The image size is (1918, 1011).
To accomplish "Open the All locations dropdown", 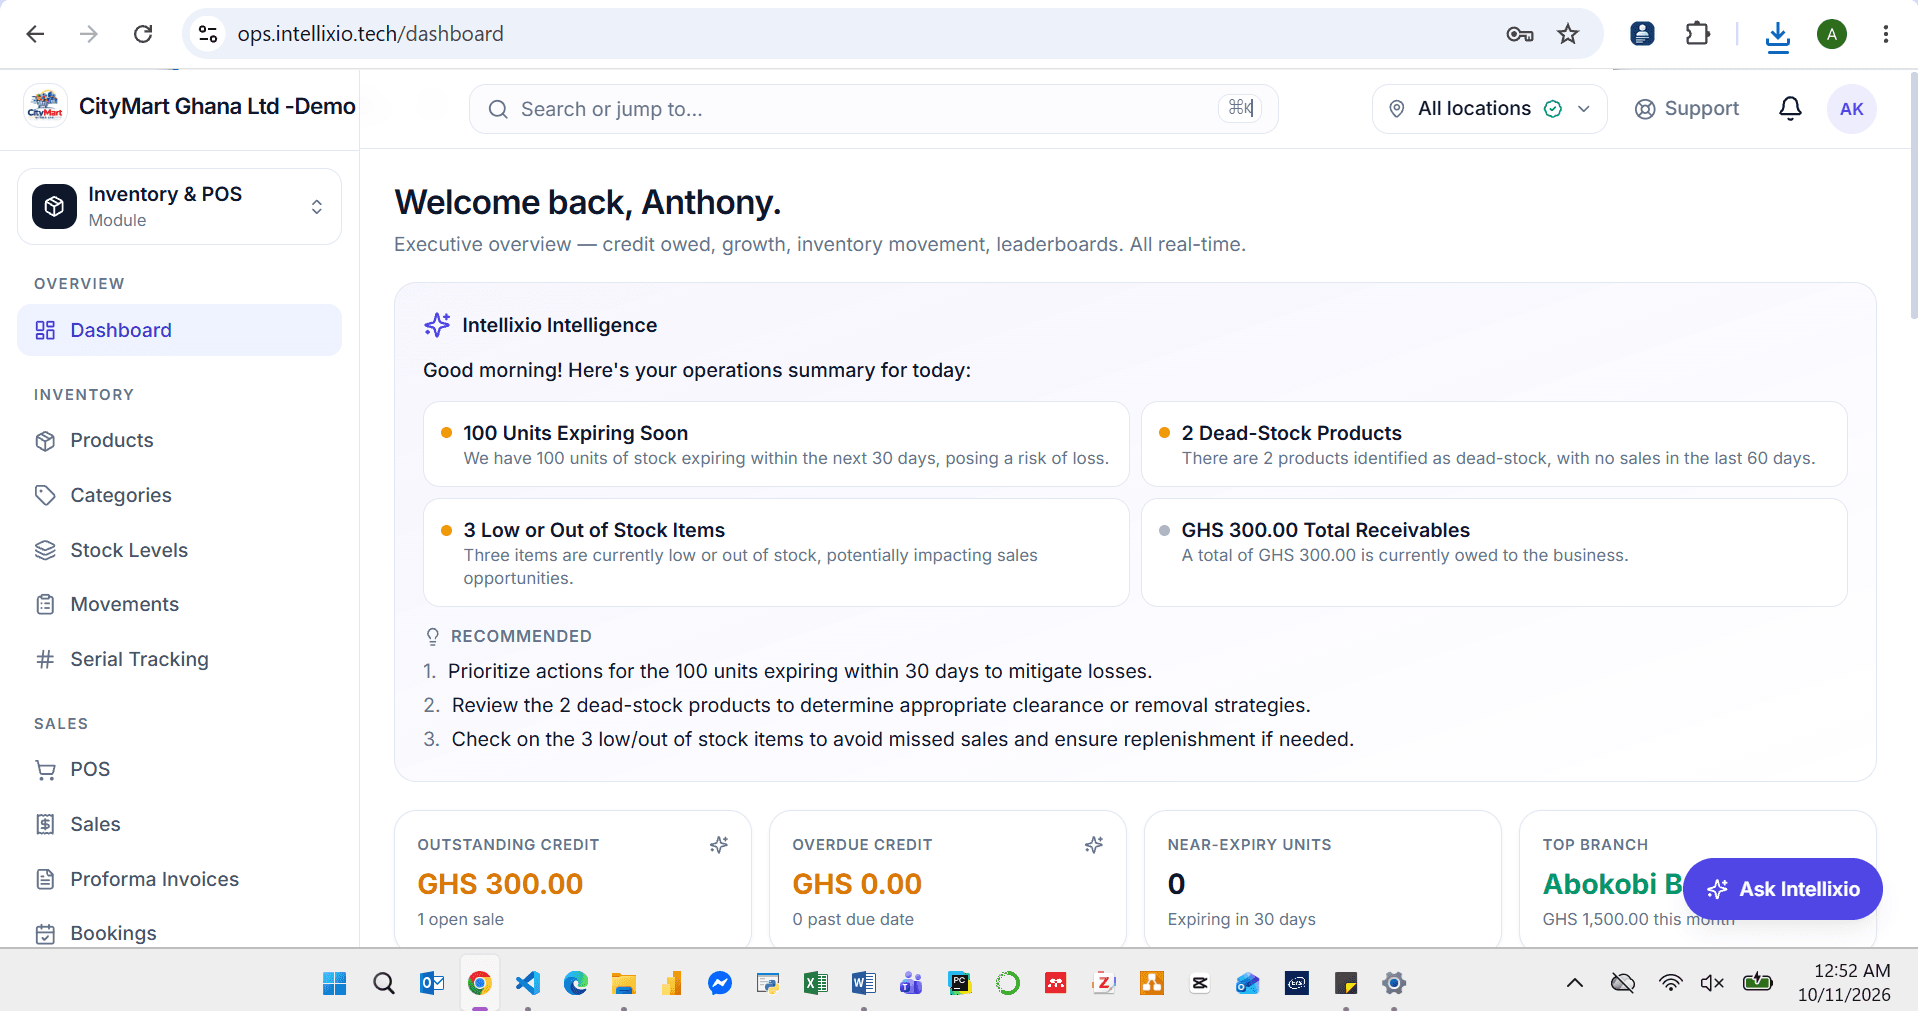I will click(x=1489, y=109).
